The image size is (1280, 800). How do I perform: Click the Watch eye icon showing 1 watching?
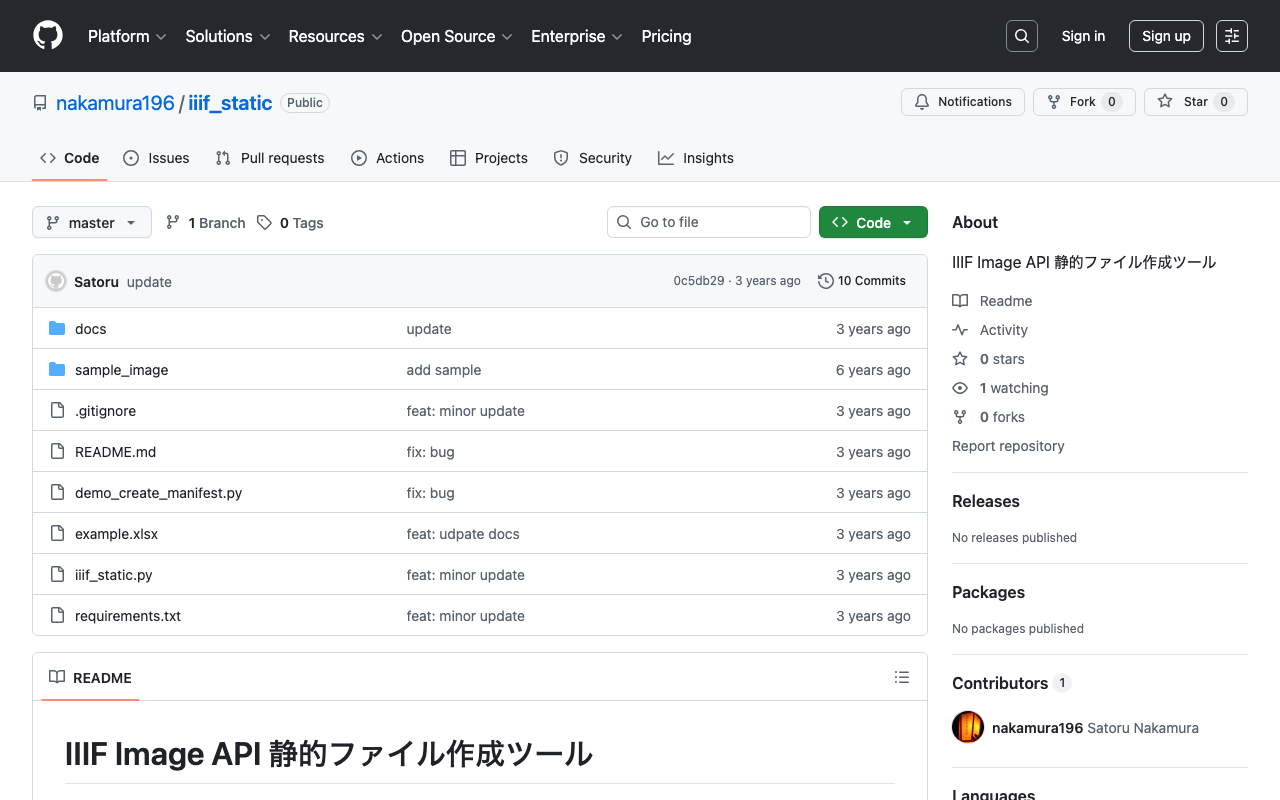pos(959,388)
